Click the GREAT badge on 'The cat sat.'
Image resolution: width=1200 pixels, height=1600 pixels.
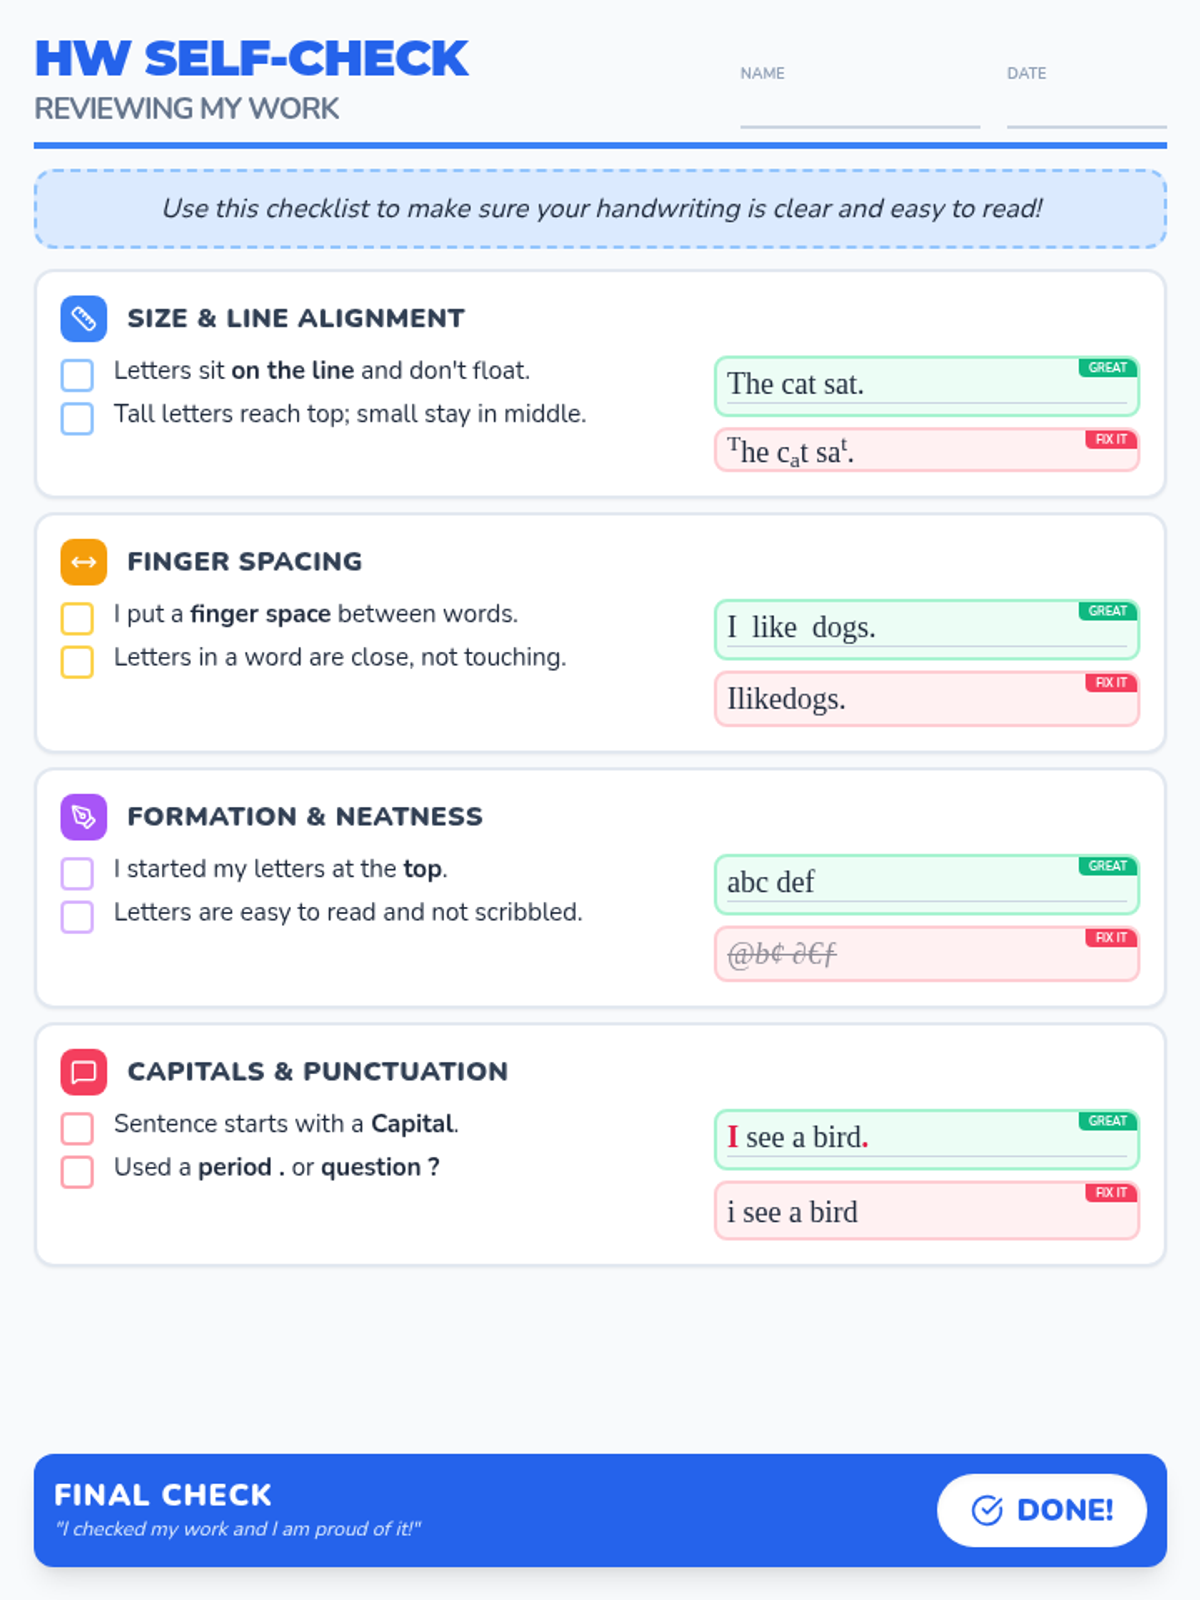pyautogui.click(x=1108, y=367)
